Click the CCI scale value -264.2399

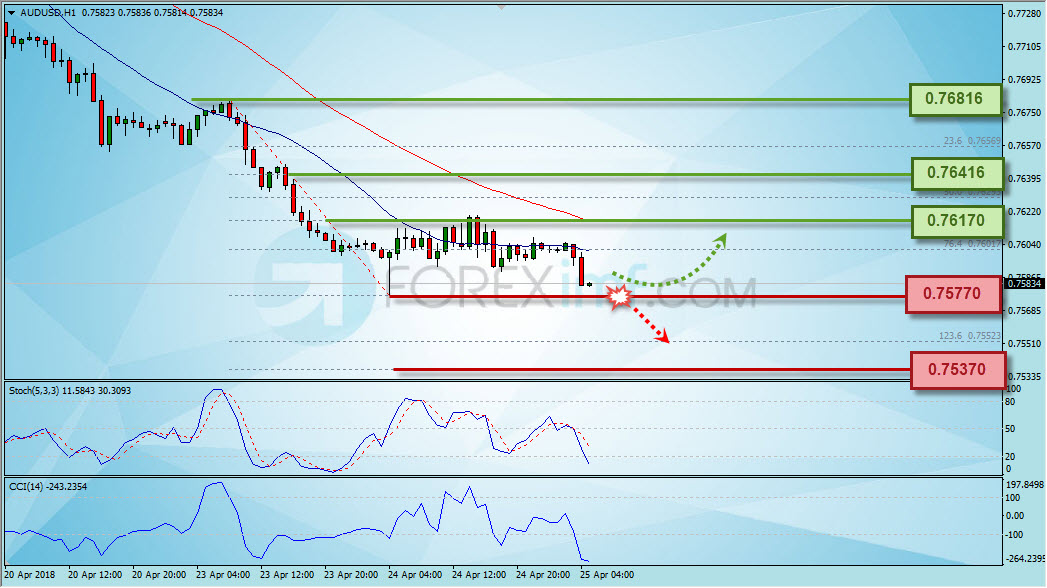click(1024, 559)
